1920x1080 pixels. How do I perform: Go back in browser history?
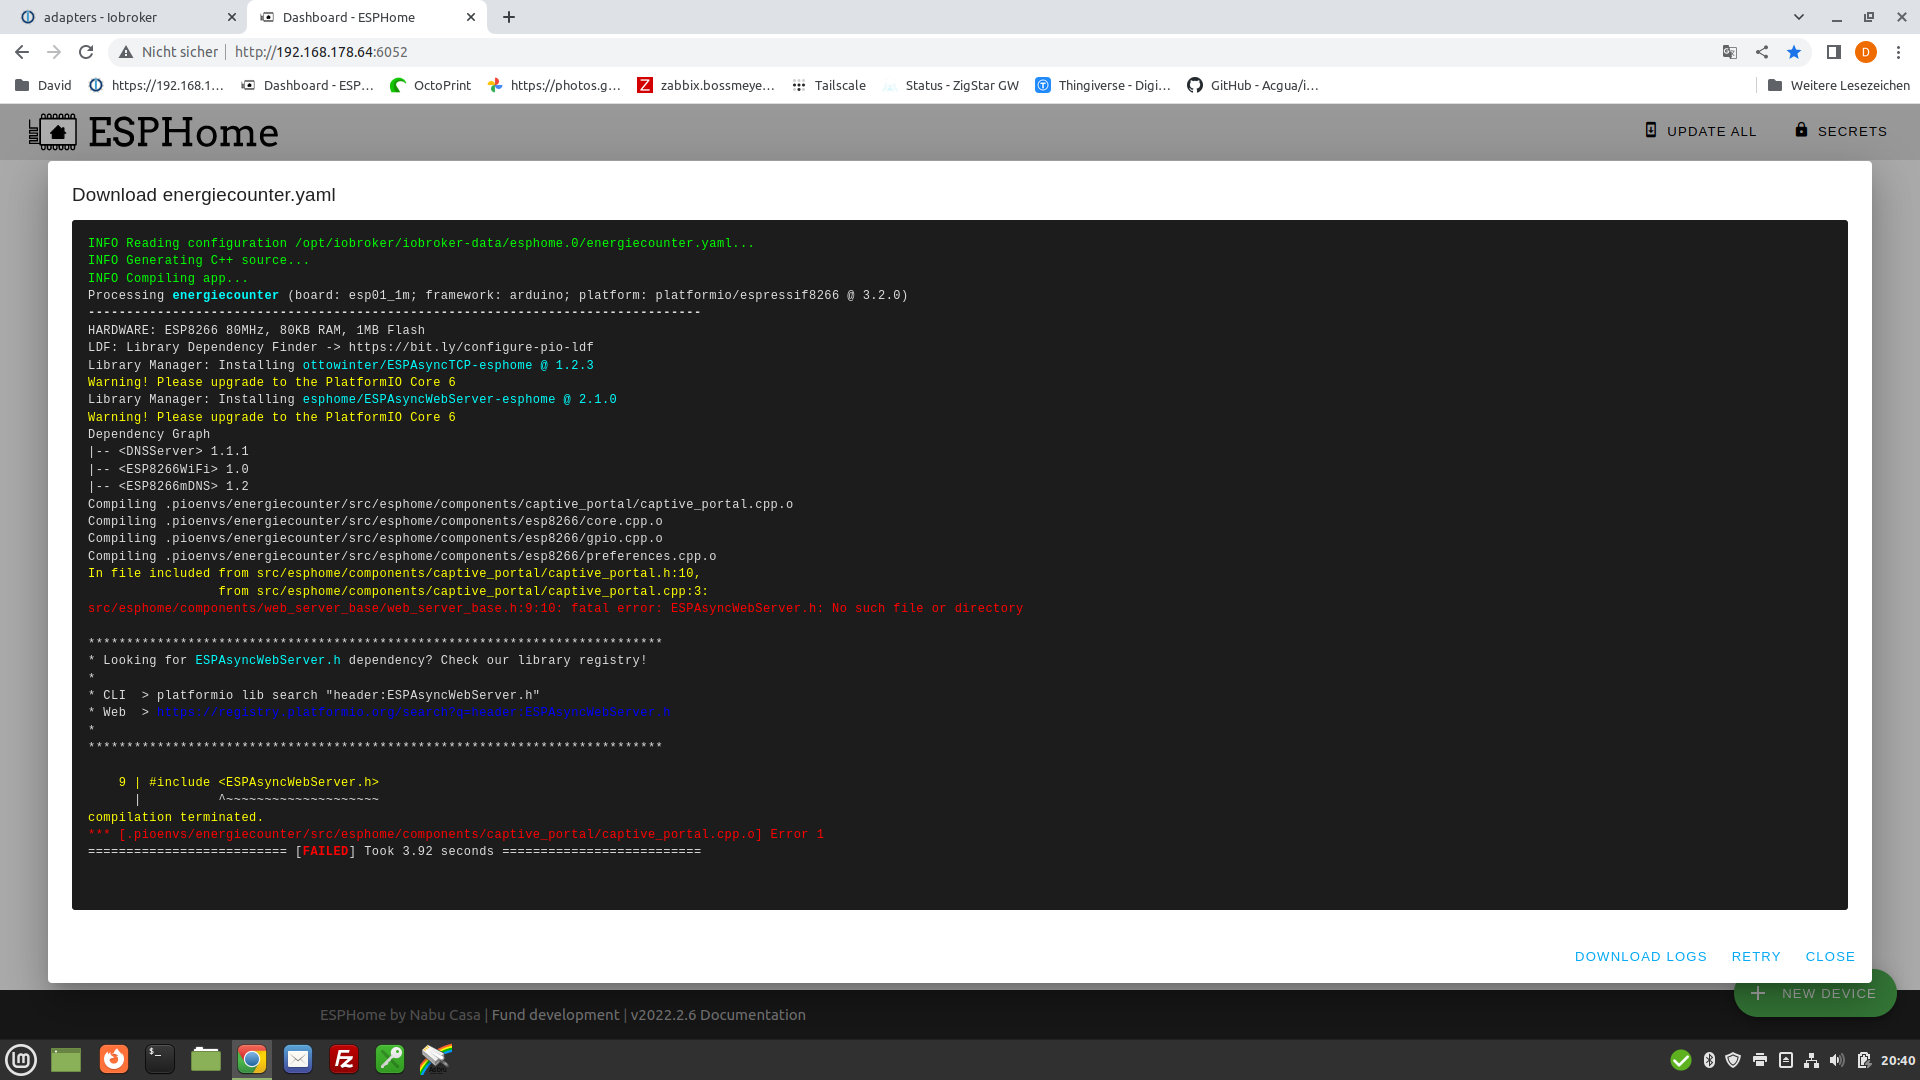(22, 52)
